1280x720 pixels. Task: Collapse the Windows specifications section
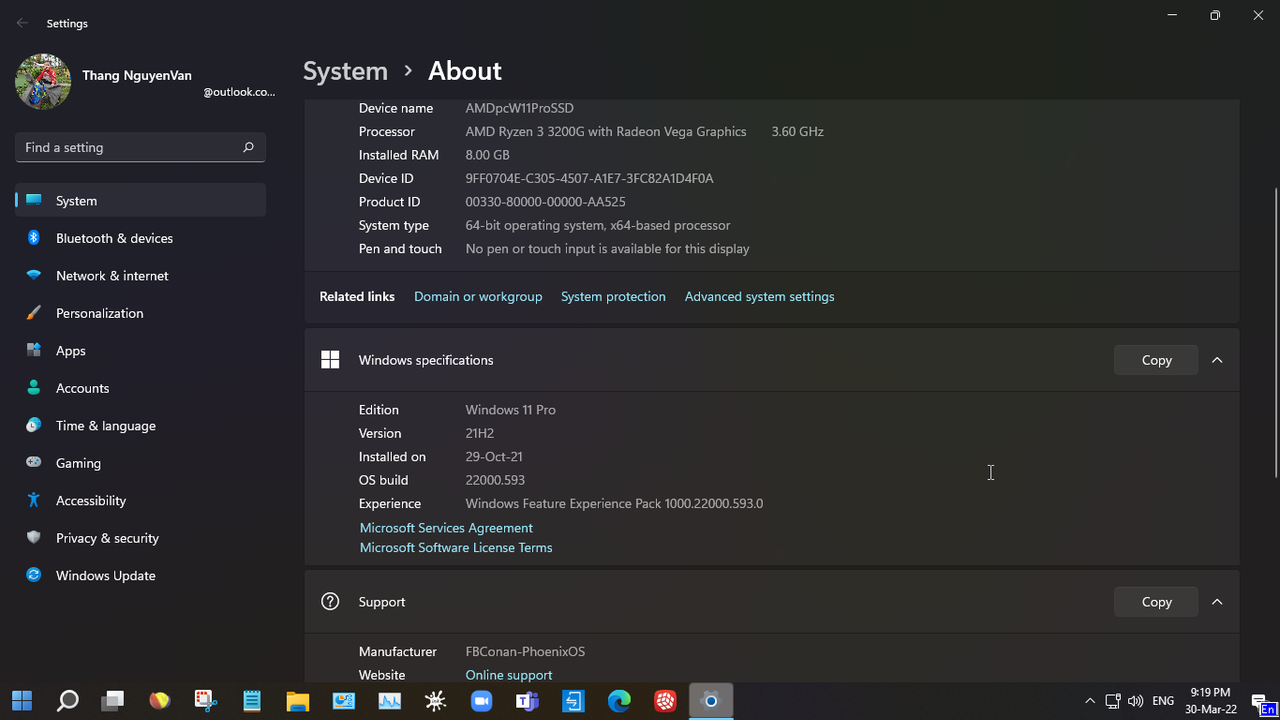click(1217, 360)
